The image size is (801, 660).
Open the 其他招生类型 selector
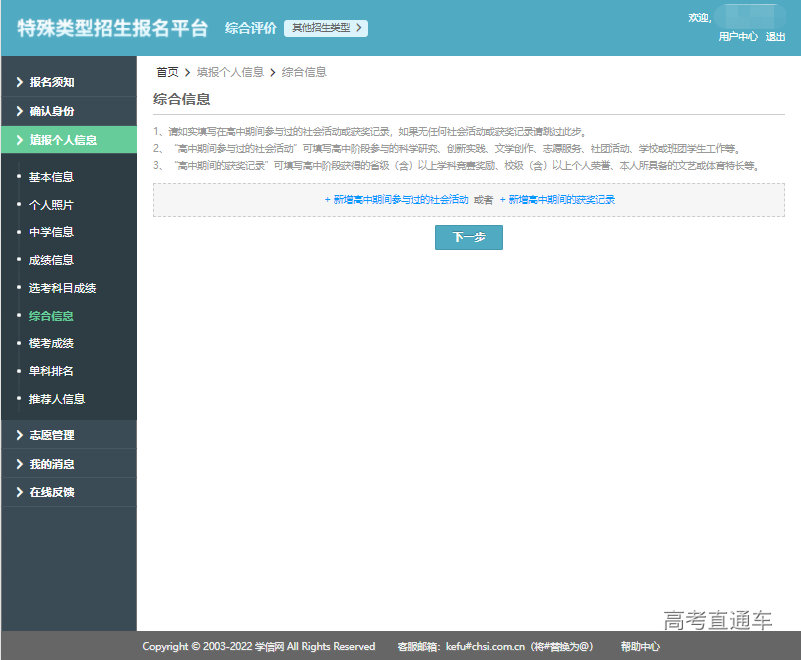(323, 29)
